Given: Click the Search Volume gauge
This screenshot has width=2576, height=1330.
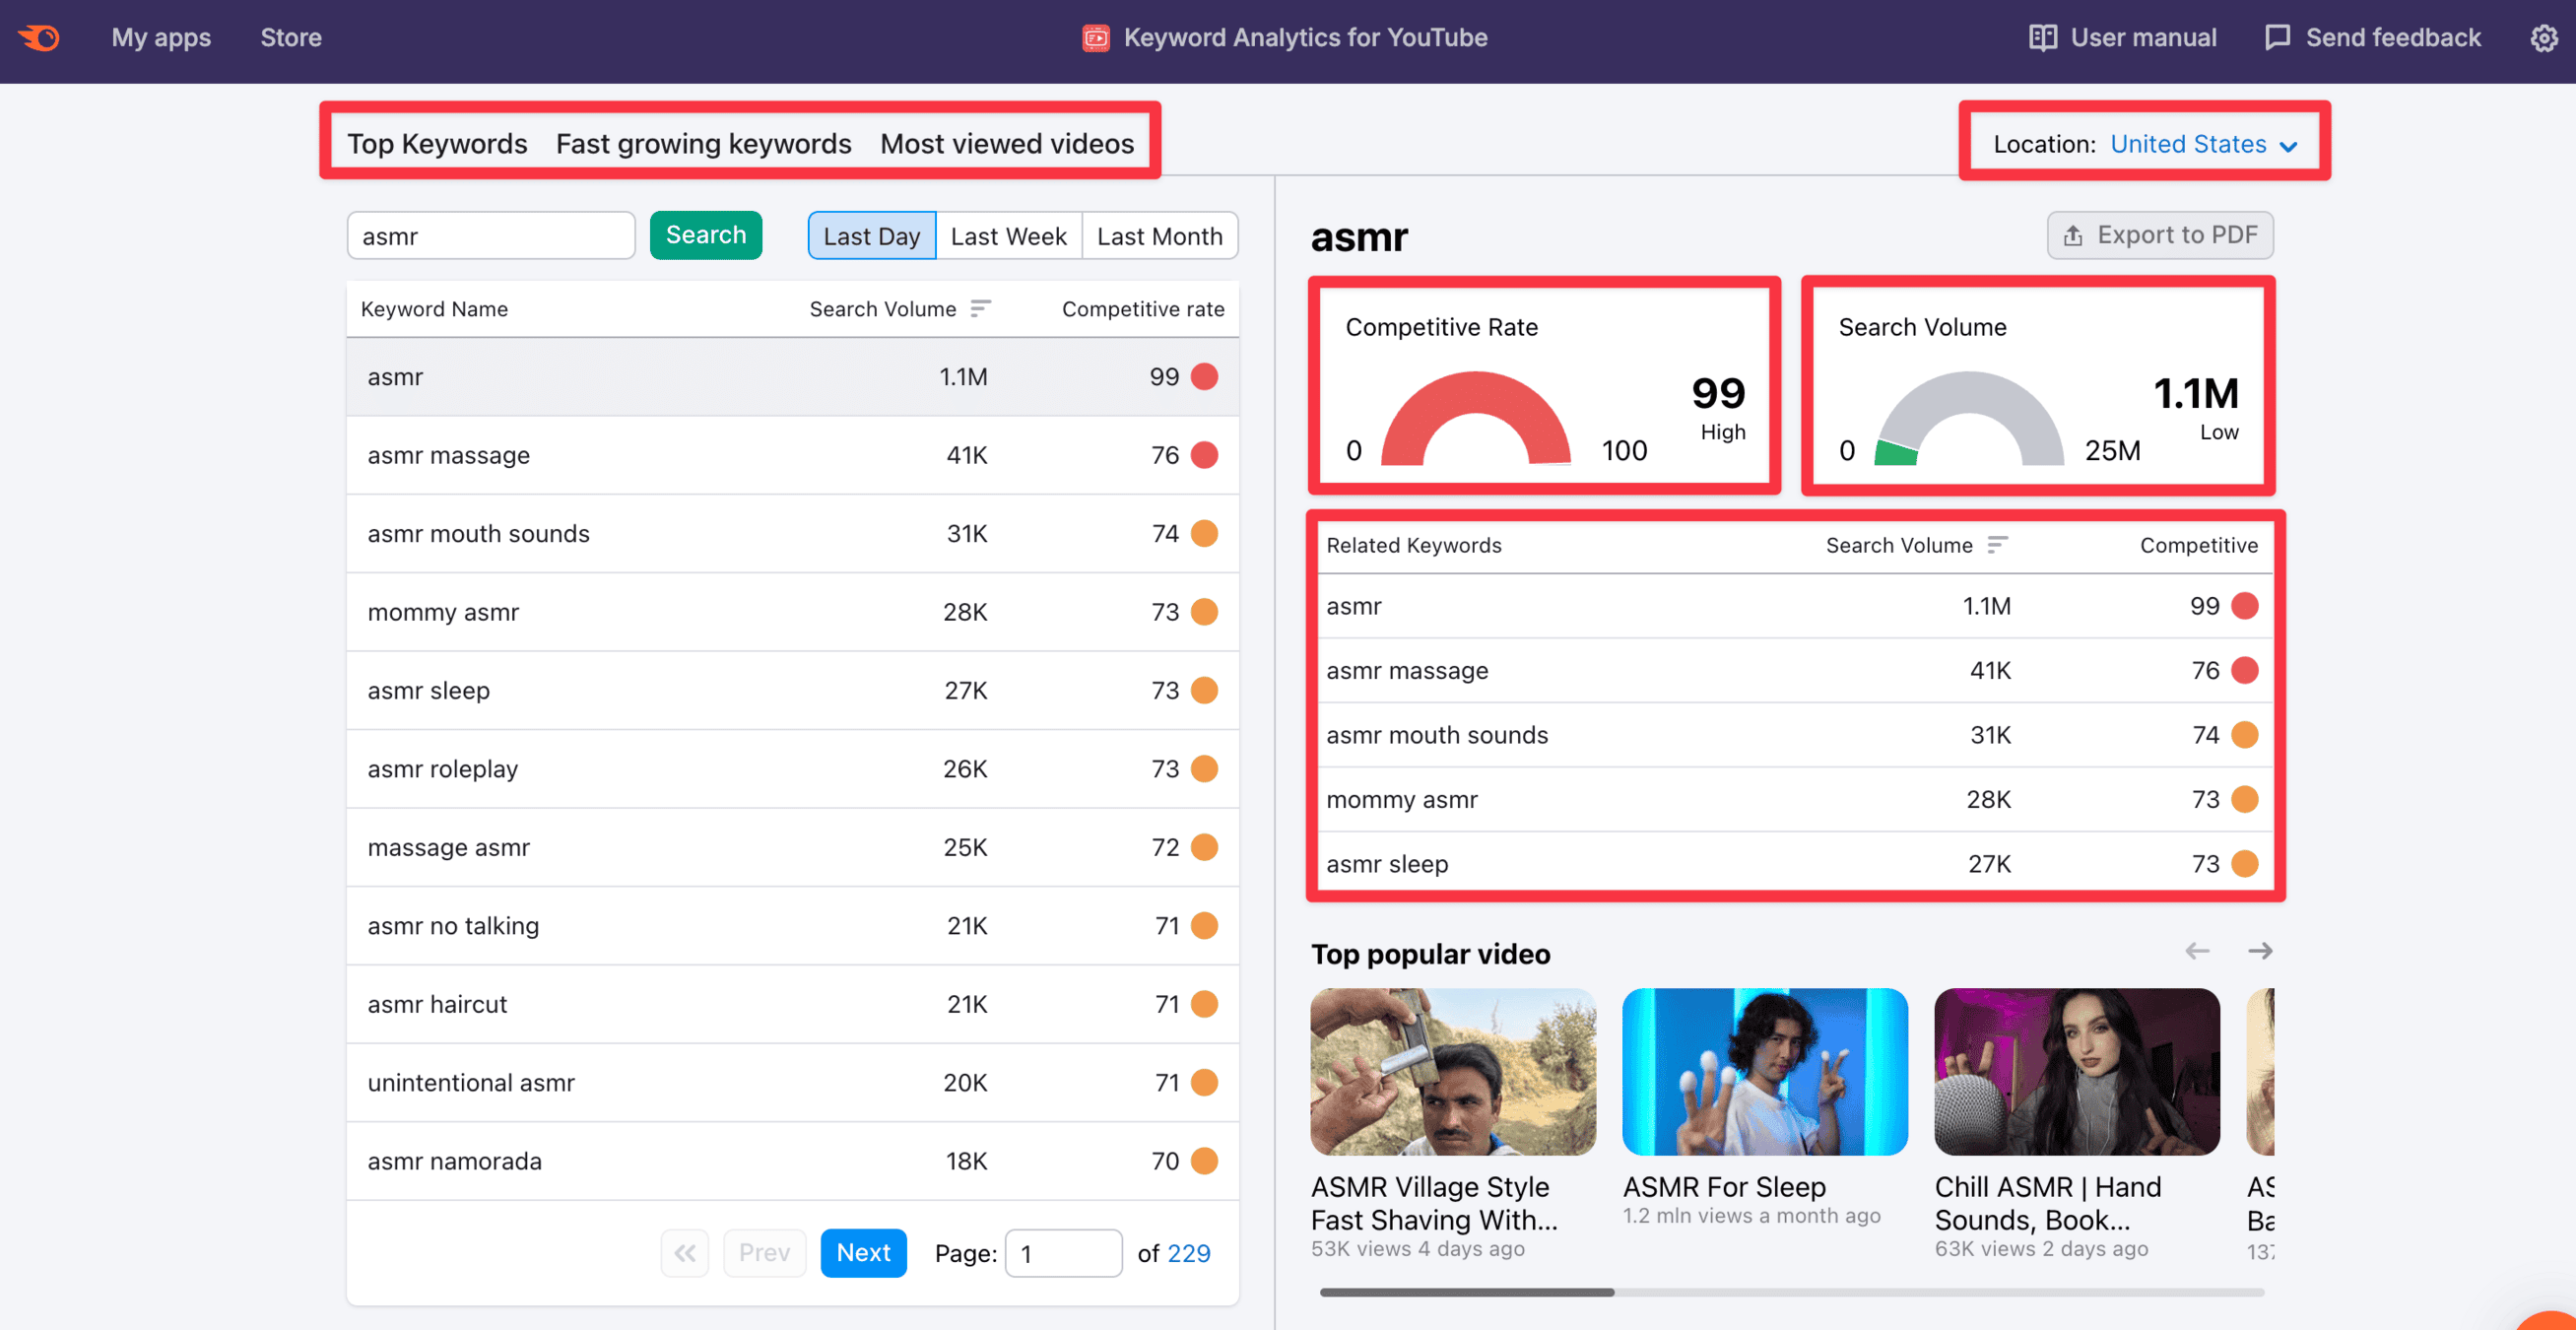Looking at the screenshot, I should pos(1968,418).
